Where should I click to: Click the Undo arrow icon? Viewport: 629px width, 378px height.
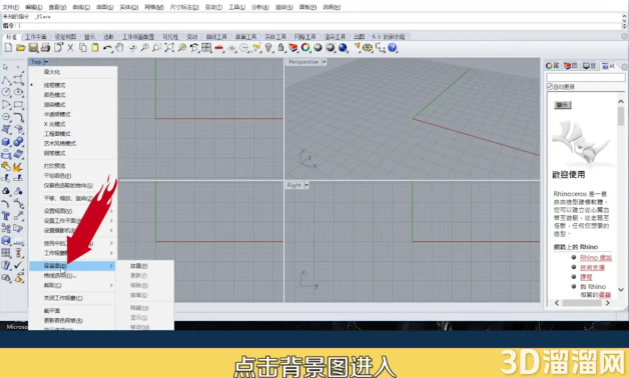coord(107,48)
